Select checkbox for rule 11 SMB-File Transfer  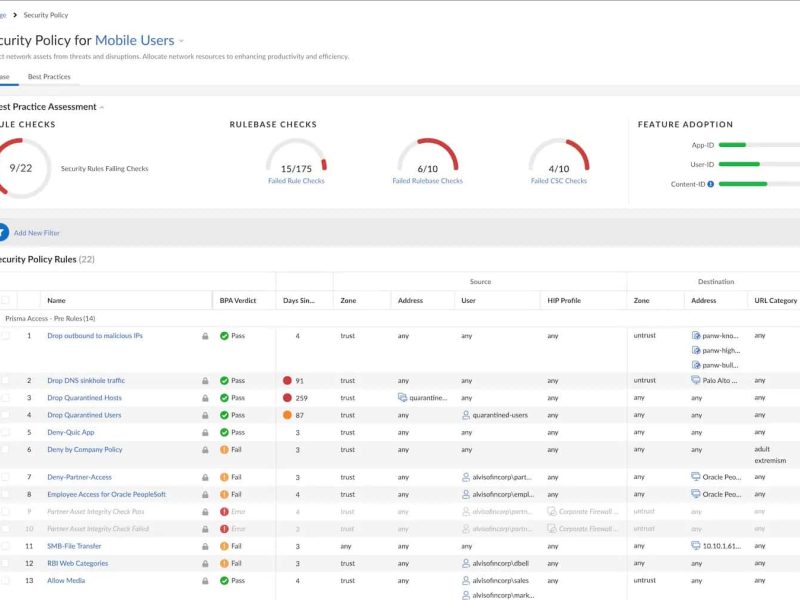(5, 546)
